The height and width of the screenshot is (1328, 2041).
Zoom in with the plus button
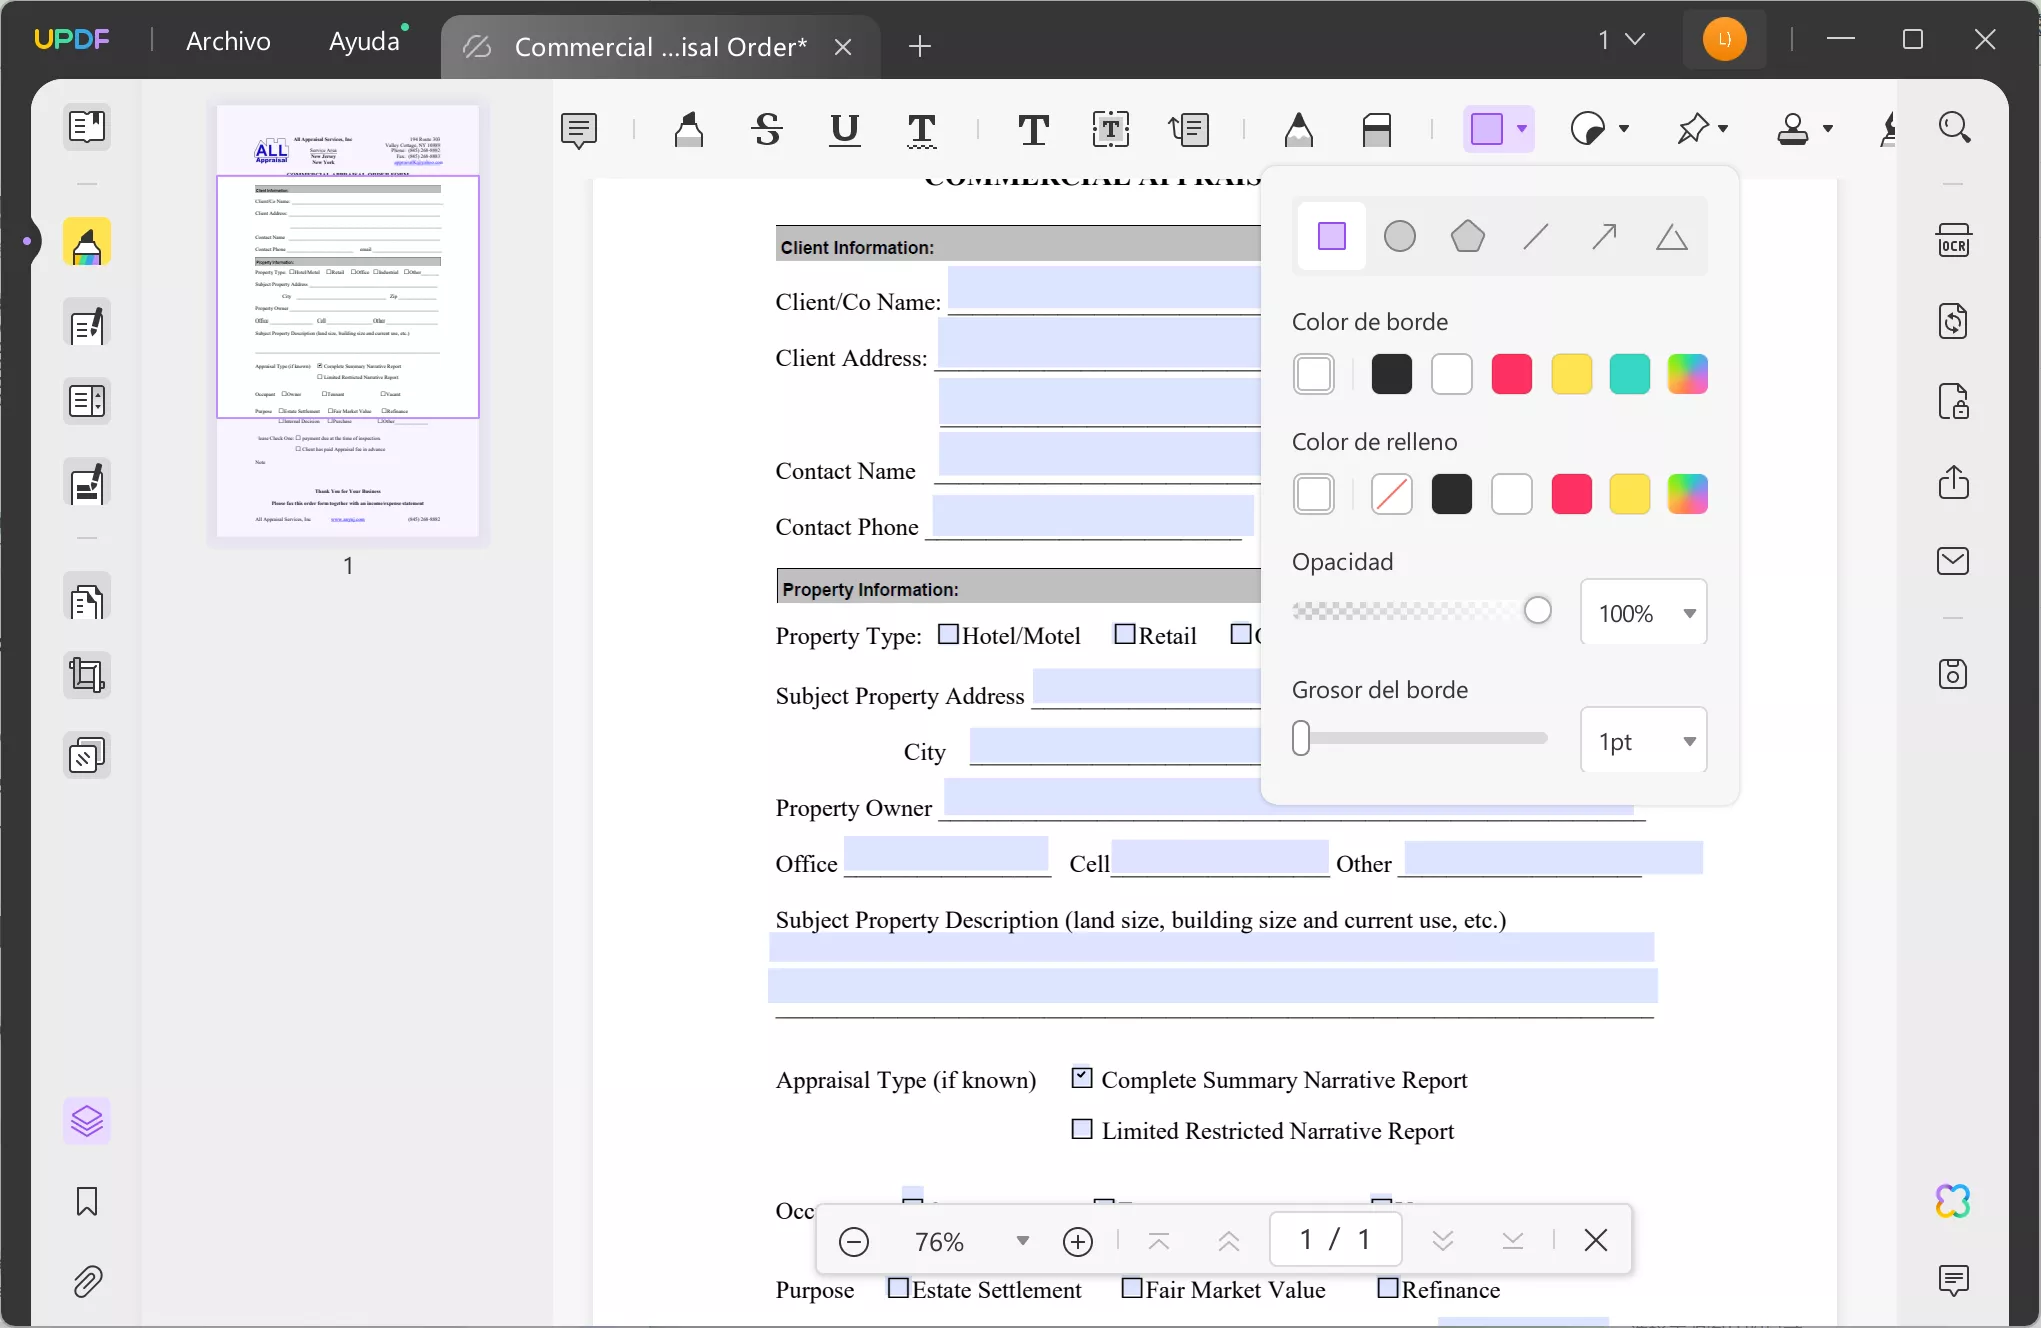[x=1078, y=1241]
